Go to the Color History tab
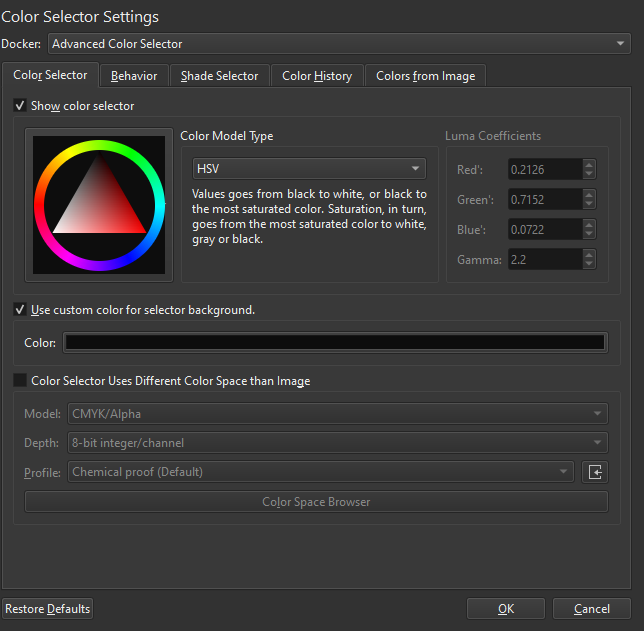Viewport: 644px width, 631px height. (x=317, y=76)
